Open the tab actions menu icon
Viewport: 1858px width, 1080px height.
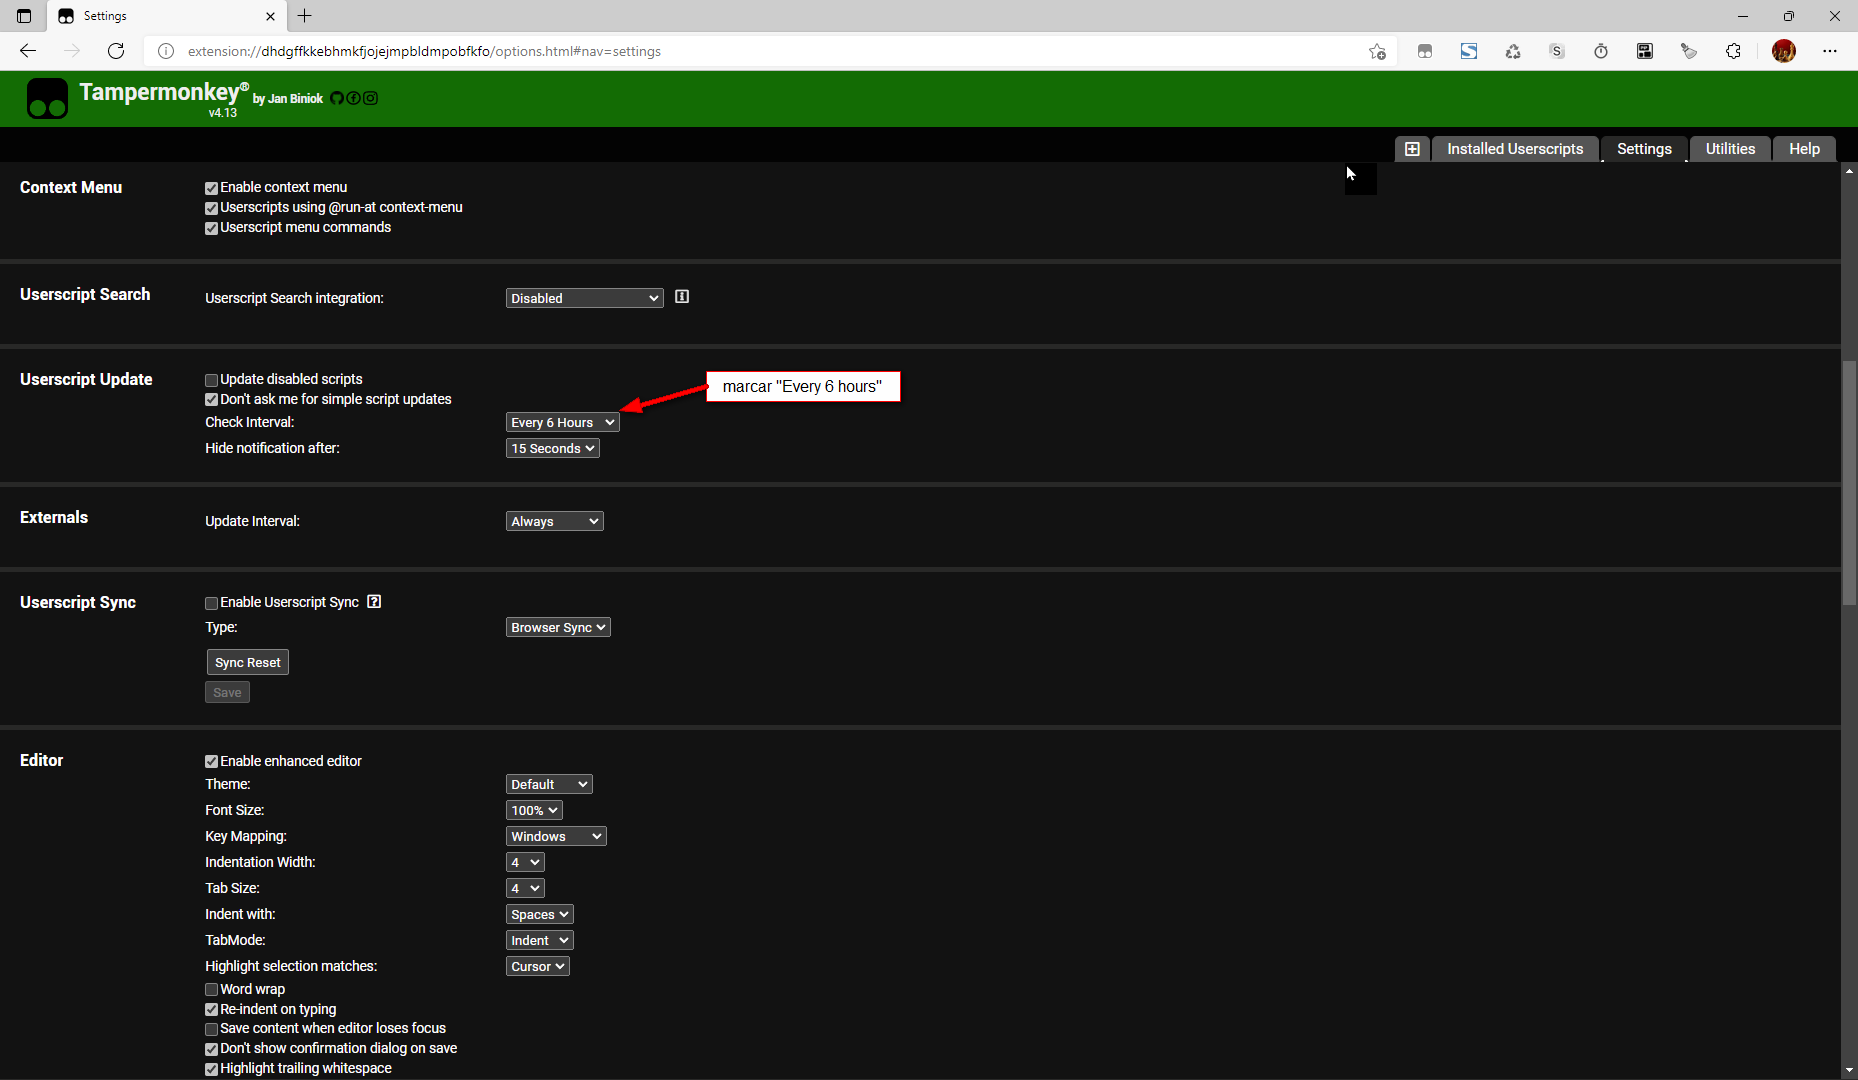(x=24, y=16)
